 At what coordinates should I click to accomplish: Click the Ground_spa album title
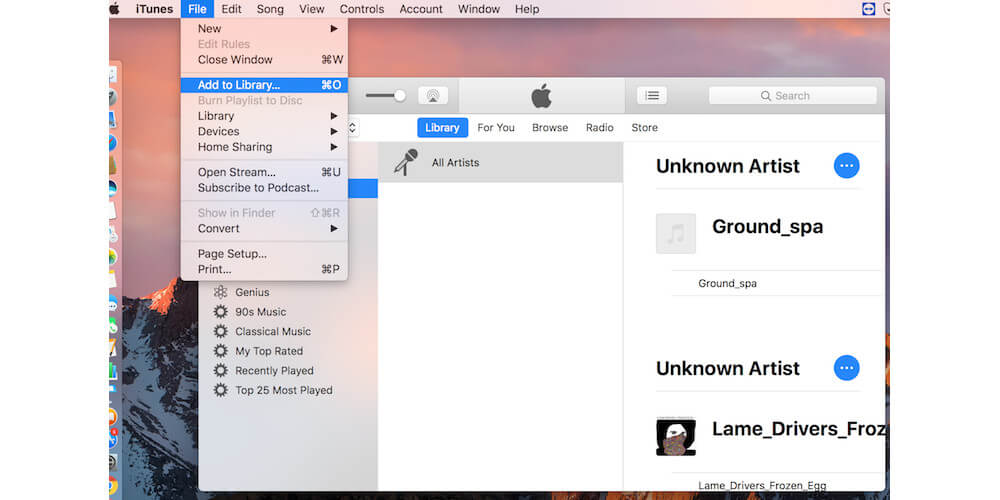pyautogui.click(x=767, y=226)
